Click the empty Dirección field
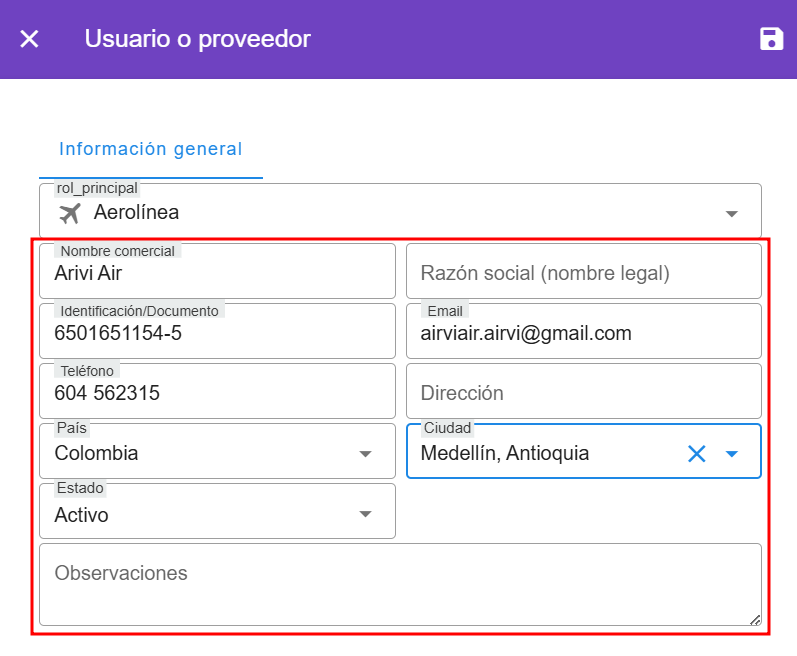Viewport: 797px width, 656px height. (x=583, y=393)
